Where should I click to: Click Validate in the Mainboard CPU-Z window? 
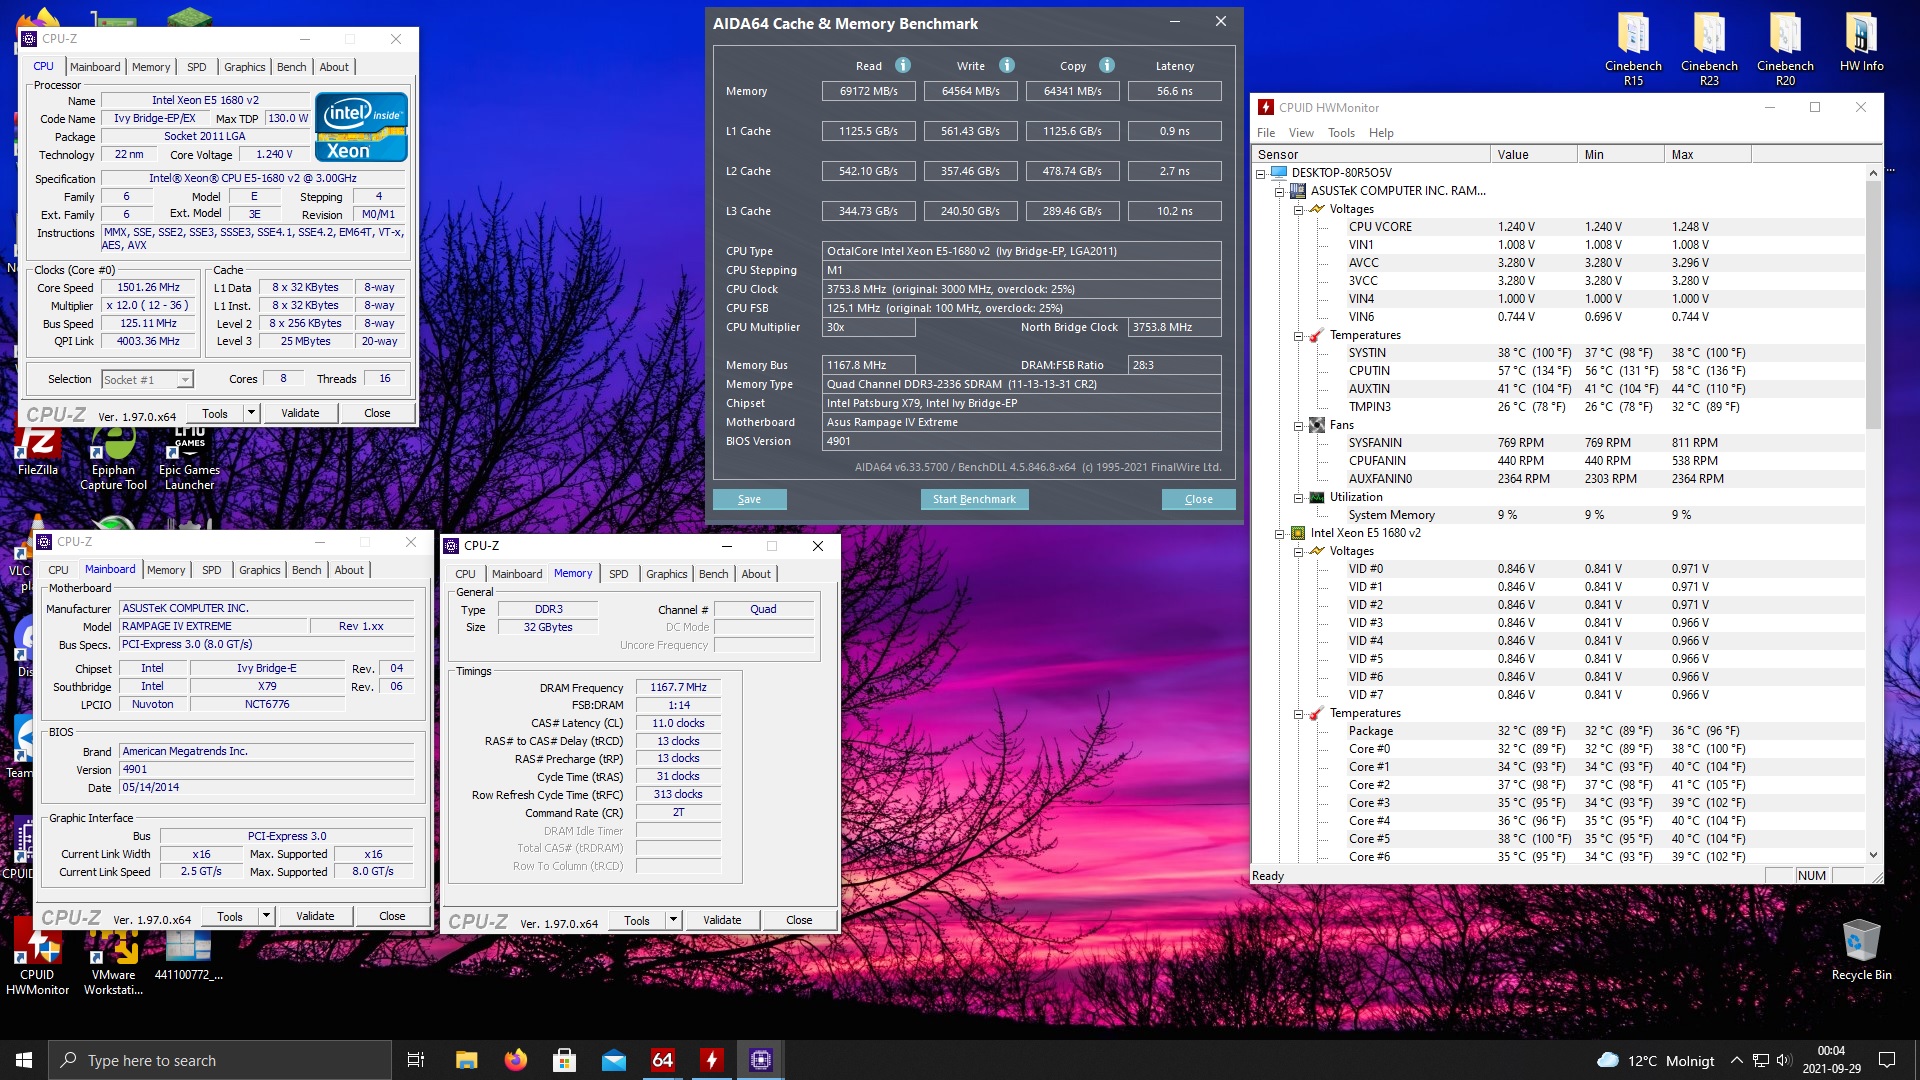315,916
